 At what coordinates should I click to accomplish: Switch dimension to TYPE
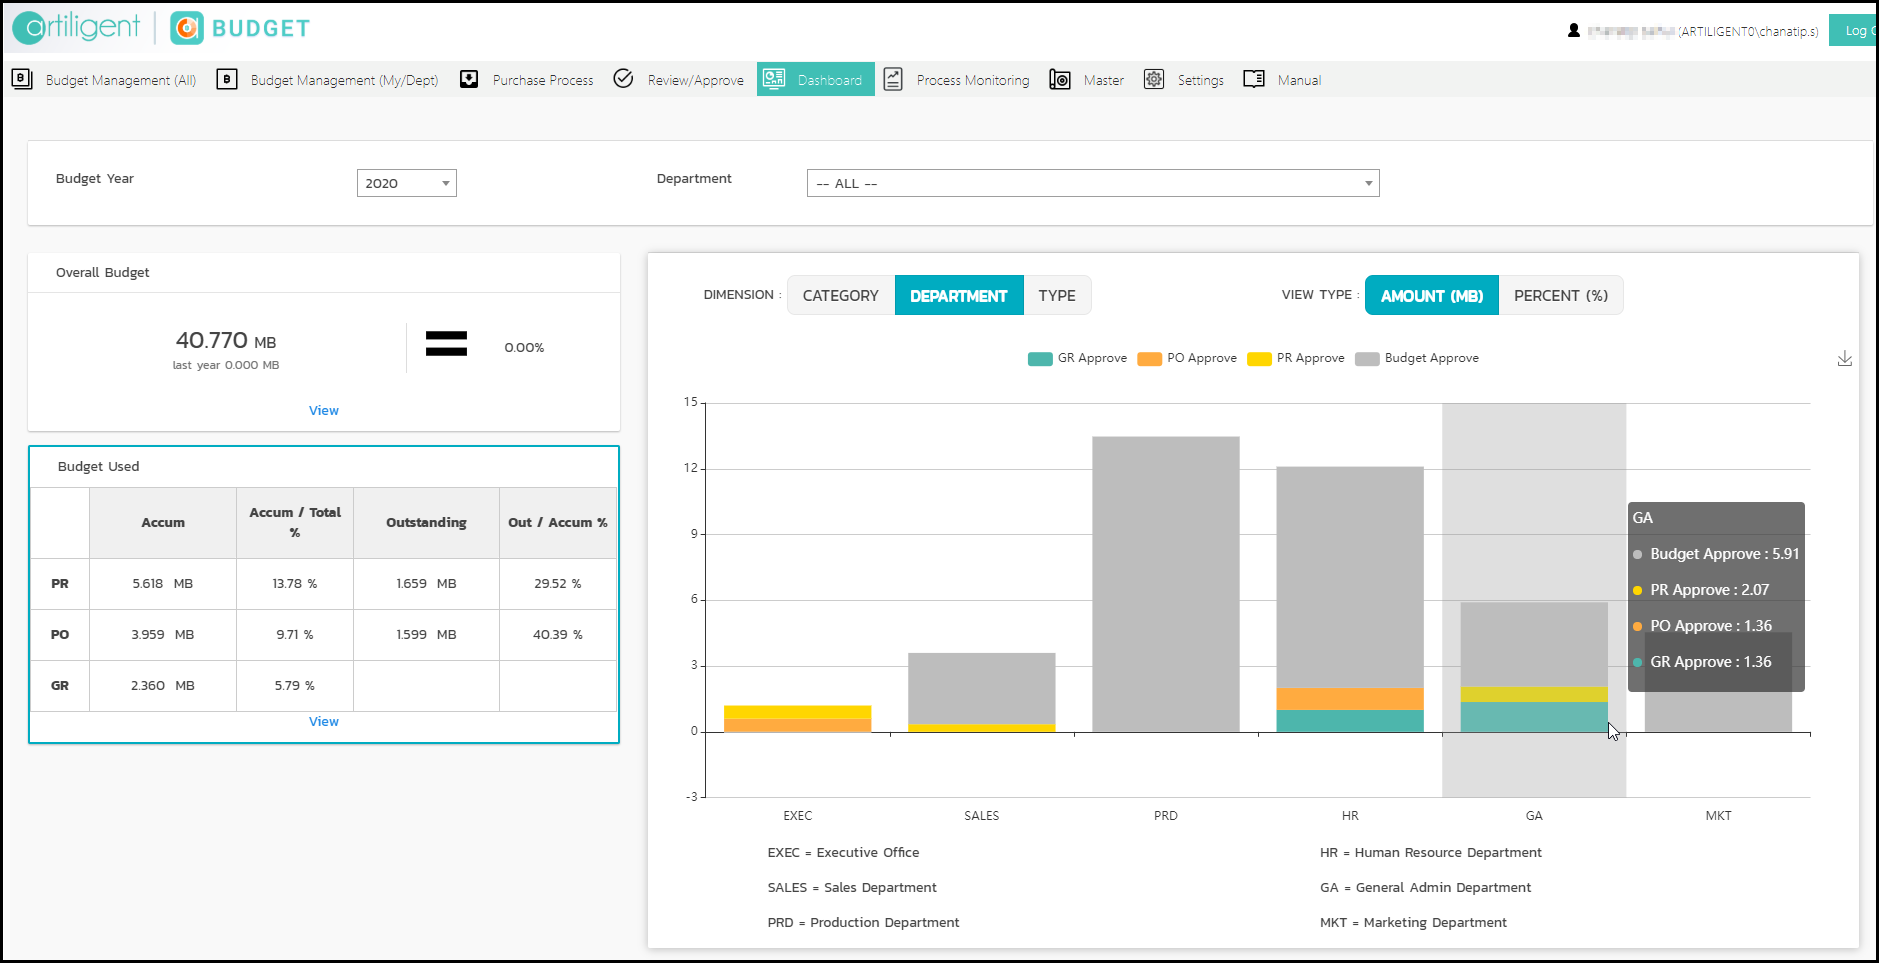[x=1057, y=295]
